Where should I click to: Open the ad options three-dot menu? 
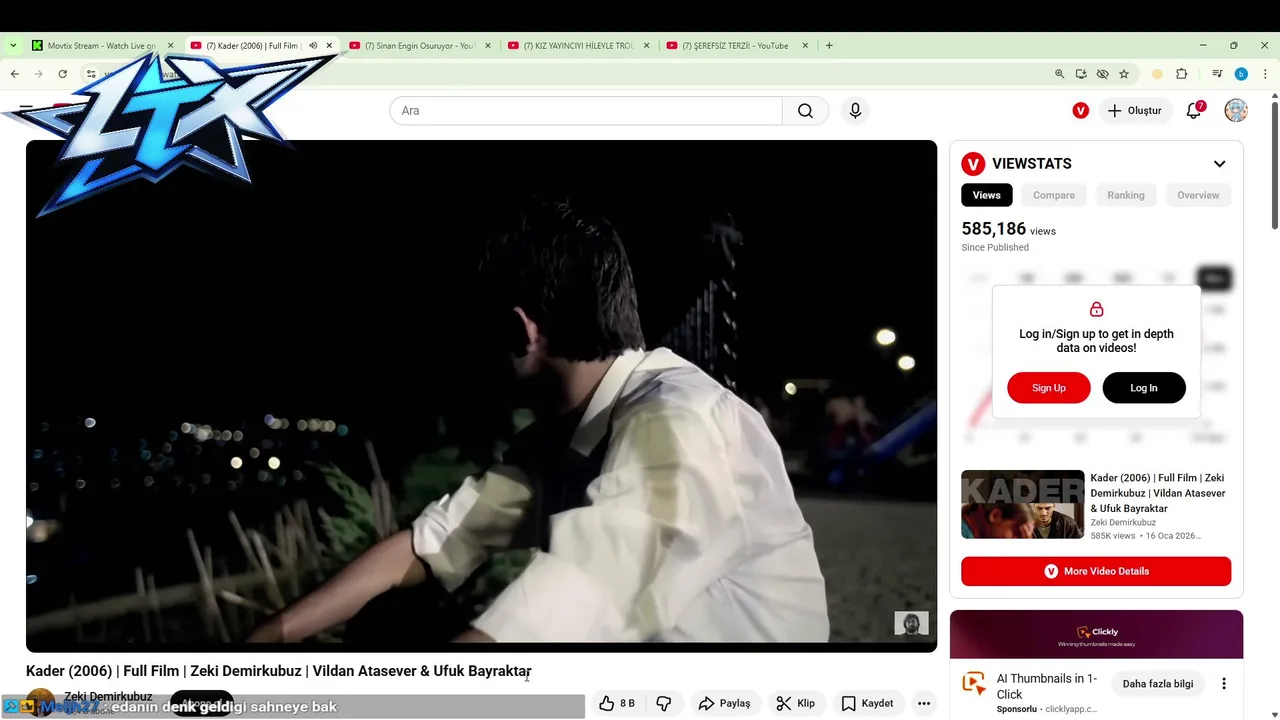(x=1224, y=684)
